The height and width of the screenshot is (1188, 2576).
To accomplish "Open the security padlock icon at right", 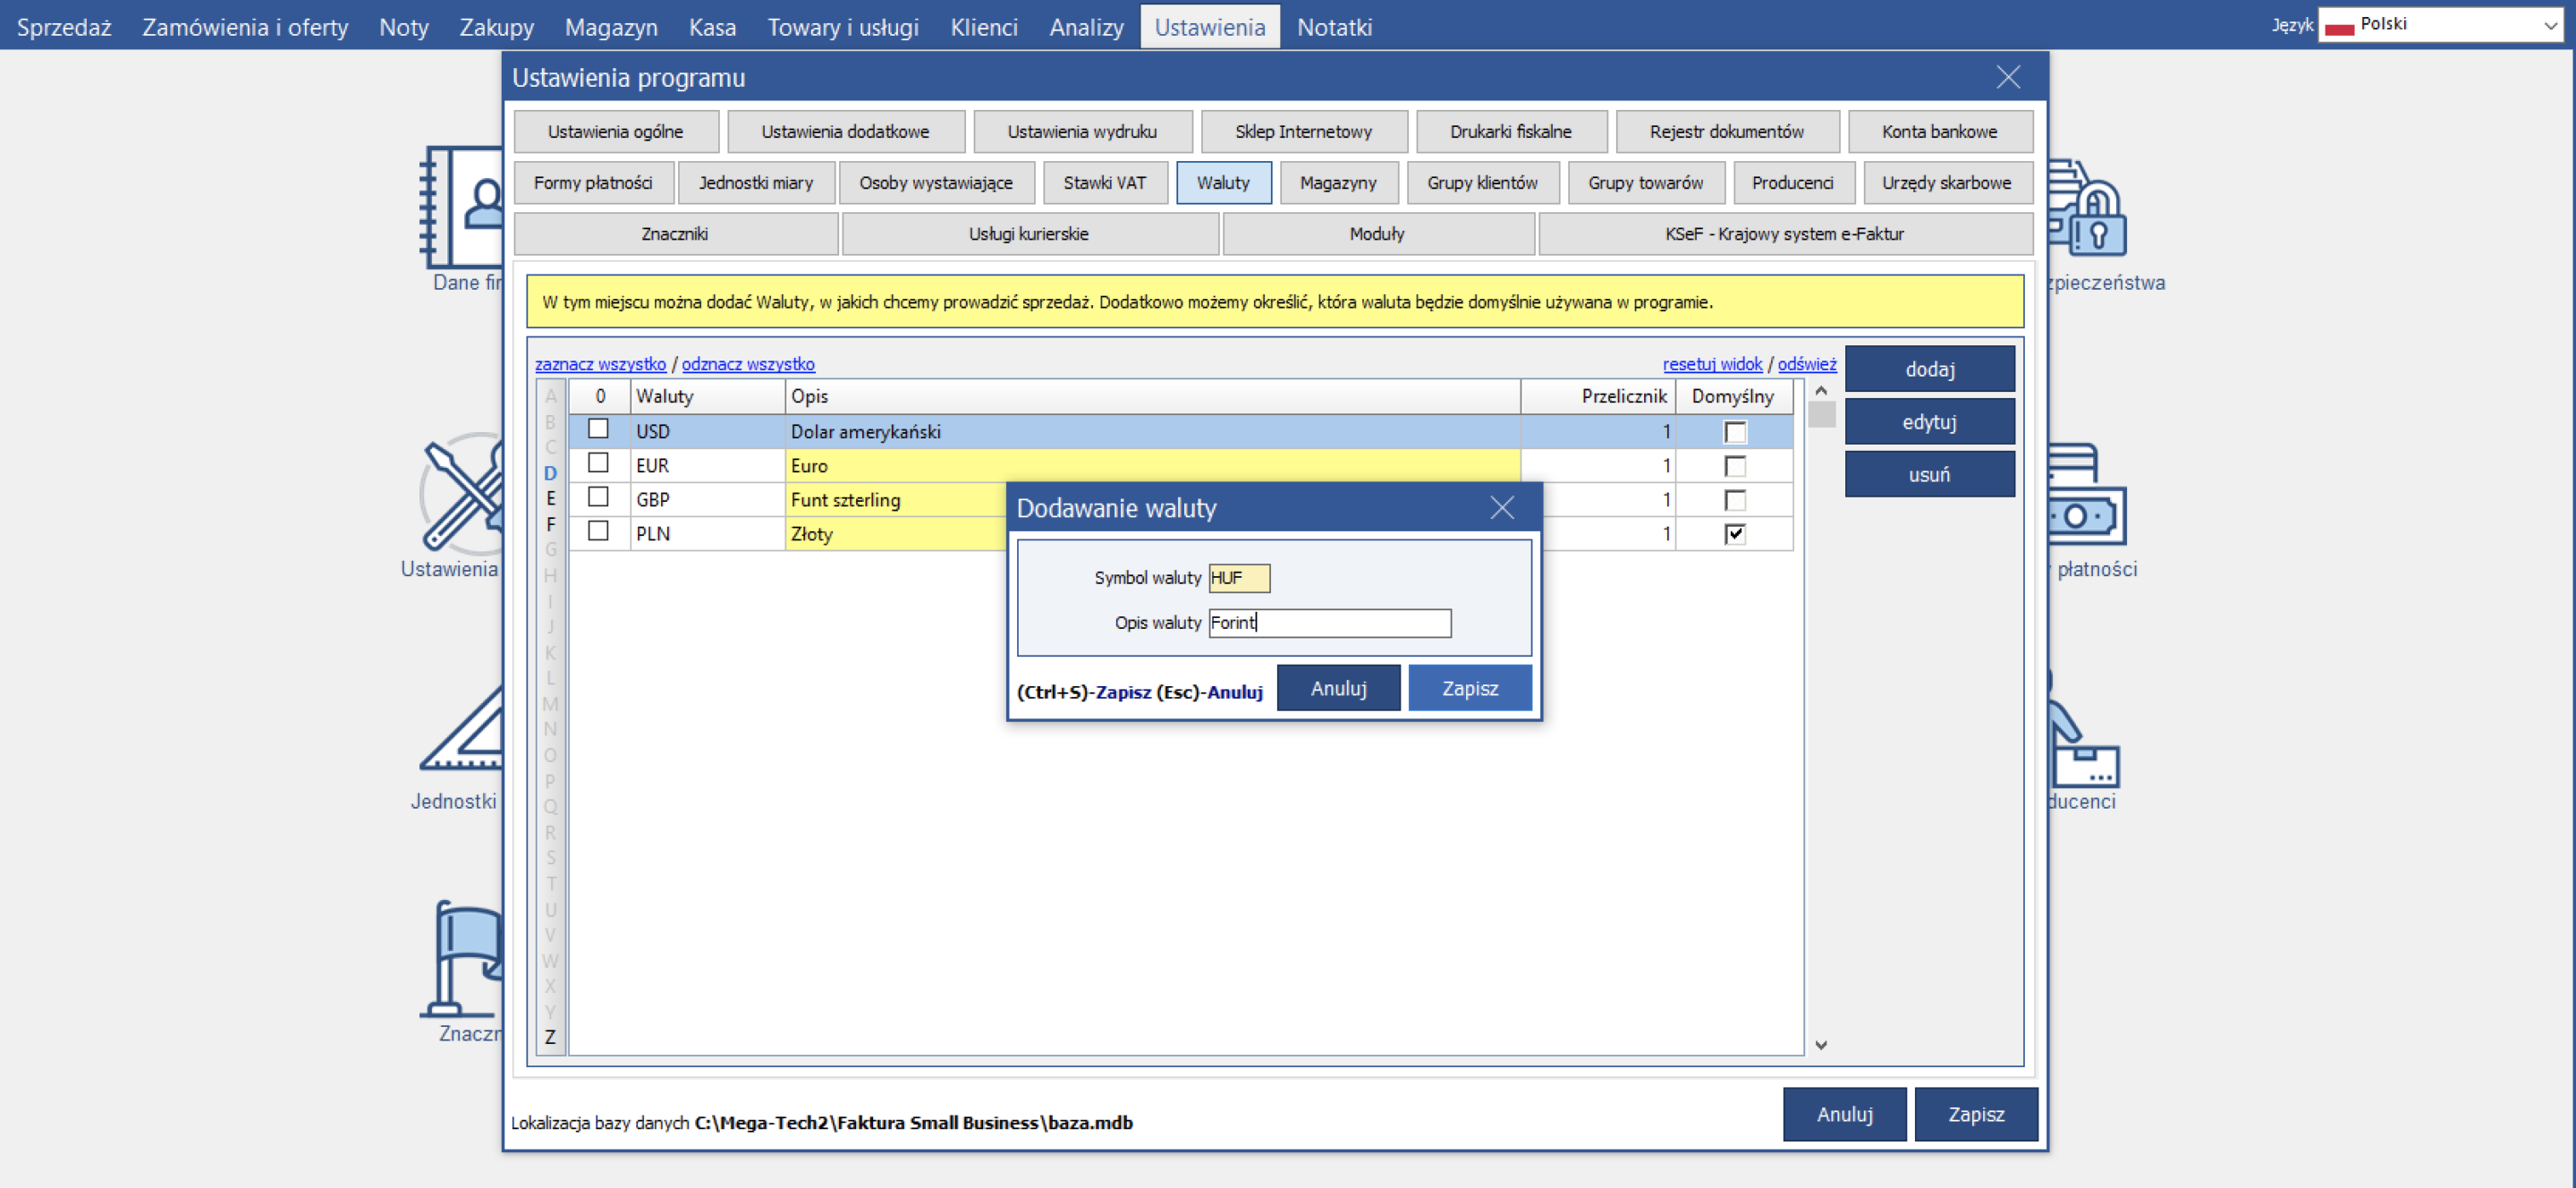I will 2087,208.
